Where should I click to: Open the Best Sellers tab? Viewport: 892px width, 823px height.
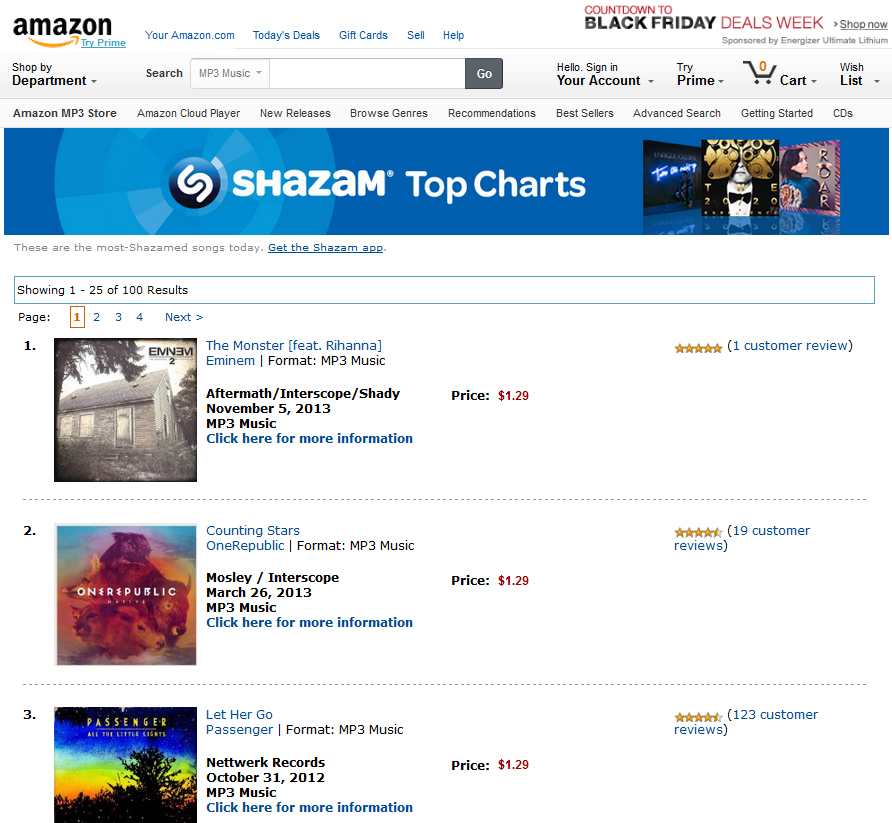click(x=585, y=113)
